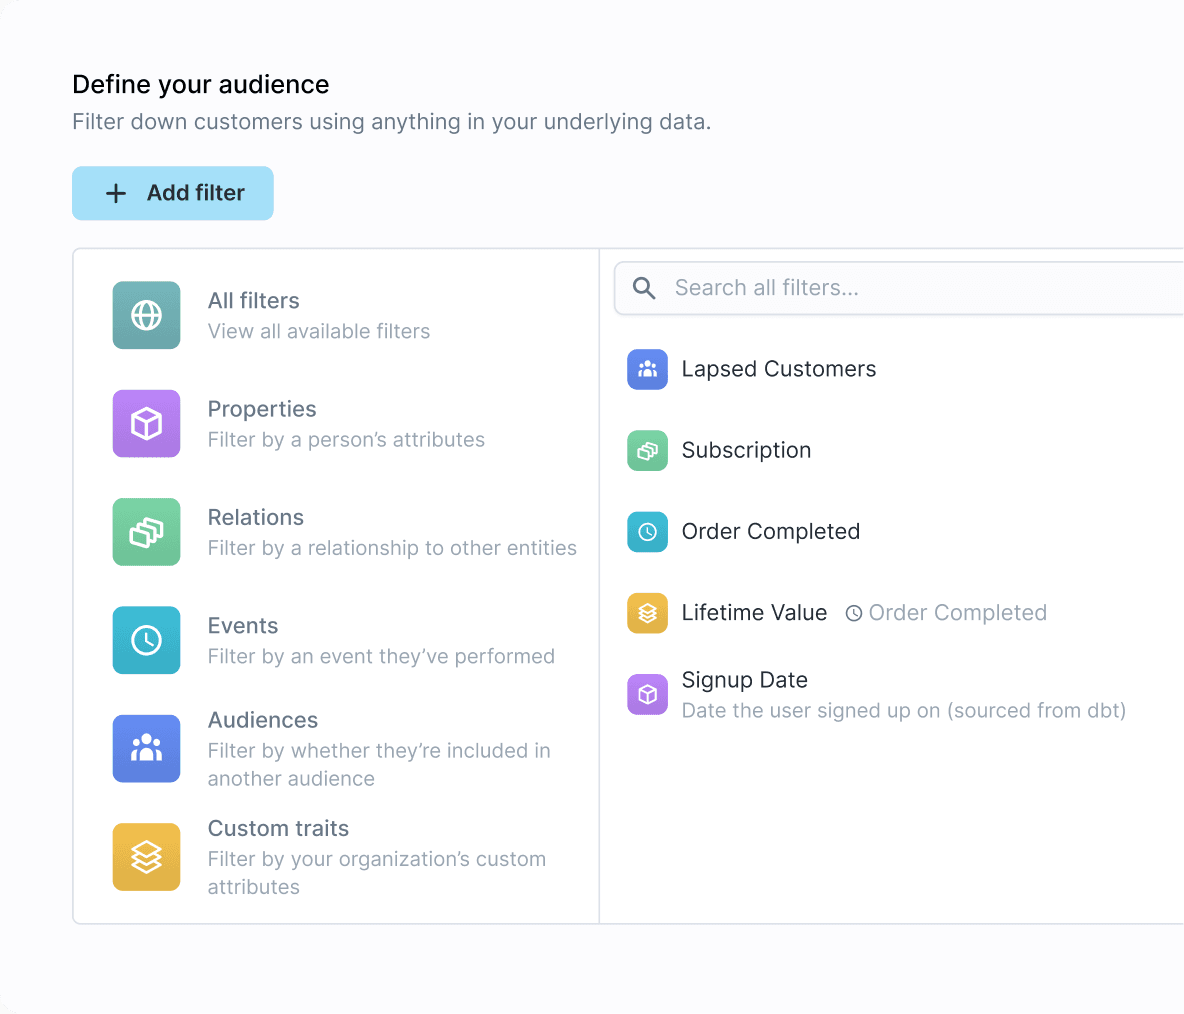The width and height of the screenshot is (1184, 1014).
Task: Choose the Lifetime Value custom trait
Action: [754, 613]
